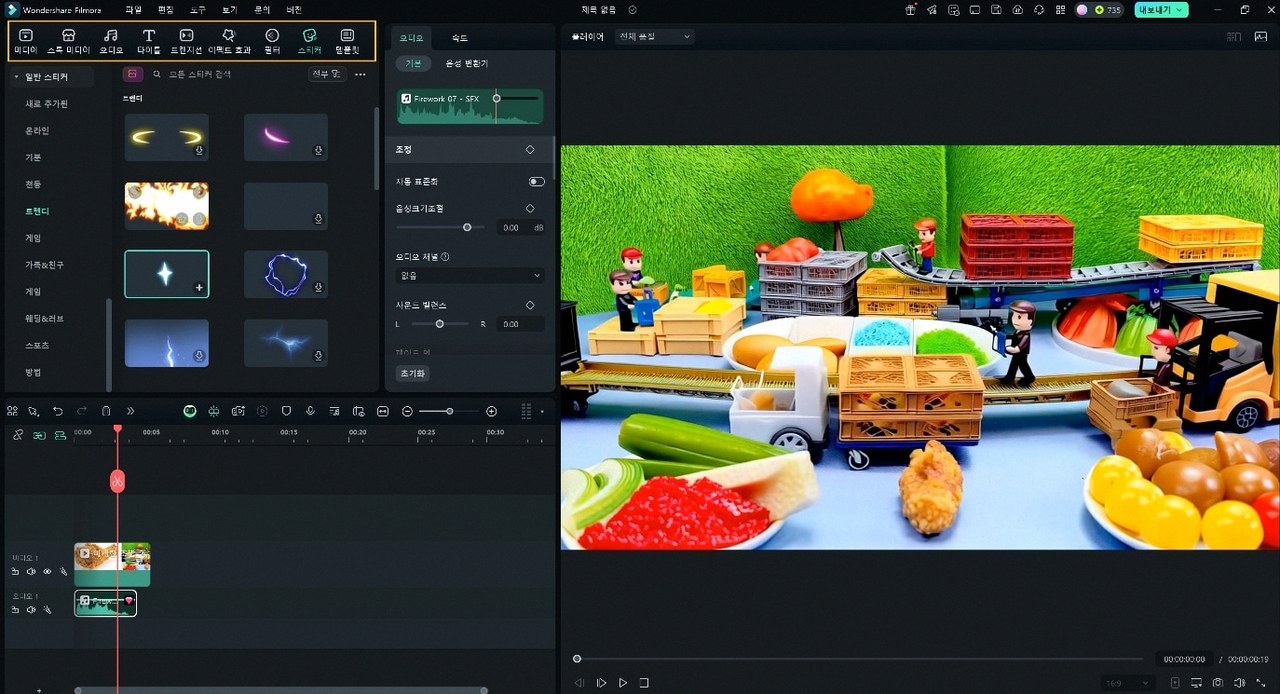Viewport: 1280px width, 694px height.
Task: Click the pink favorites icon beside sticker search
Action: click(x=132, y=74)
